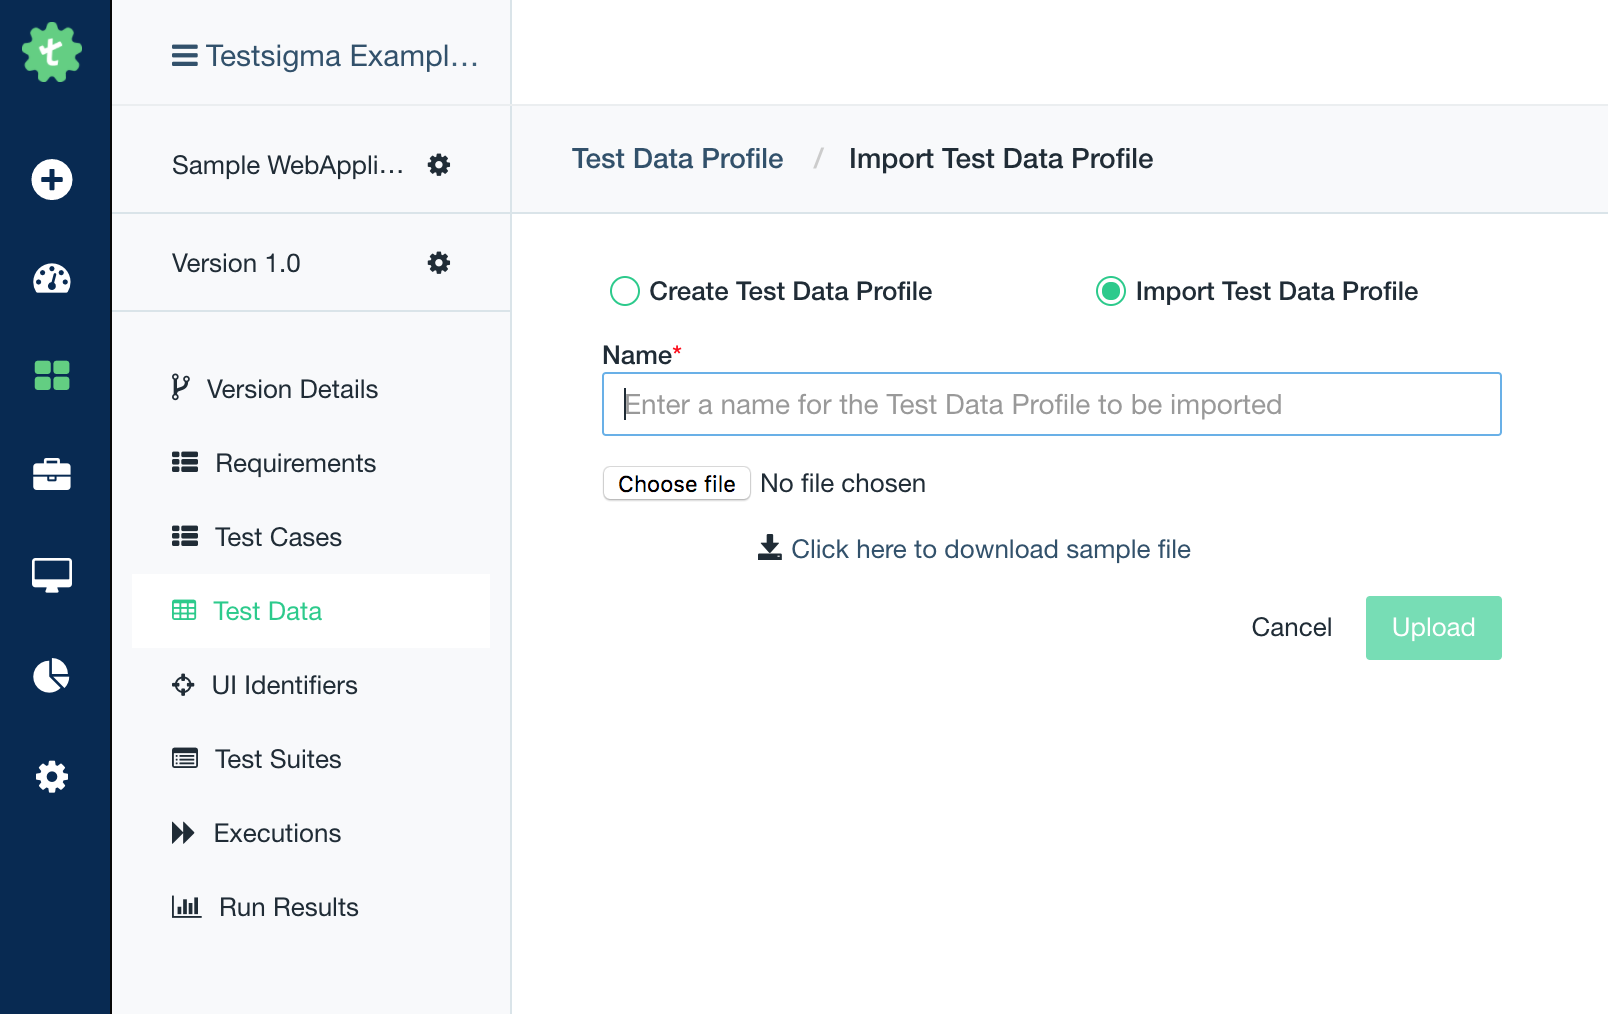Open Test Cases menu item
This screenshot has width=1608, height=1014.
pos(278,537)
